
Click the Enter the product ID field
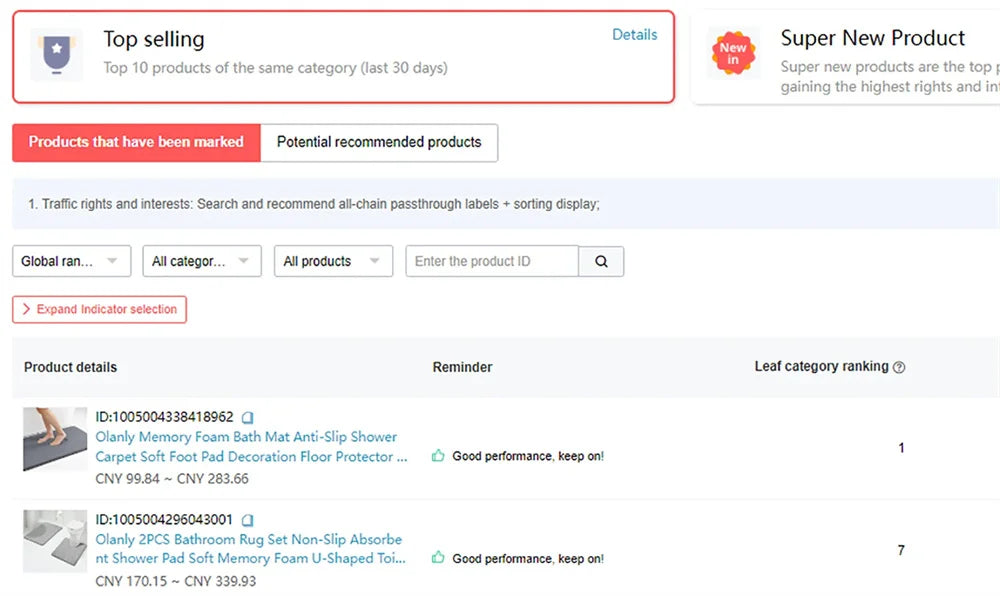492,261
